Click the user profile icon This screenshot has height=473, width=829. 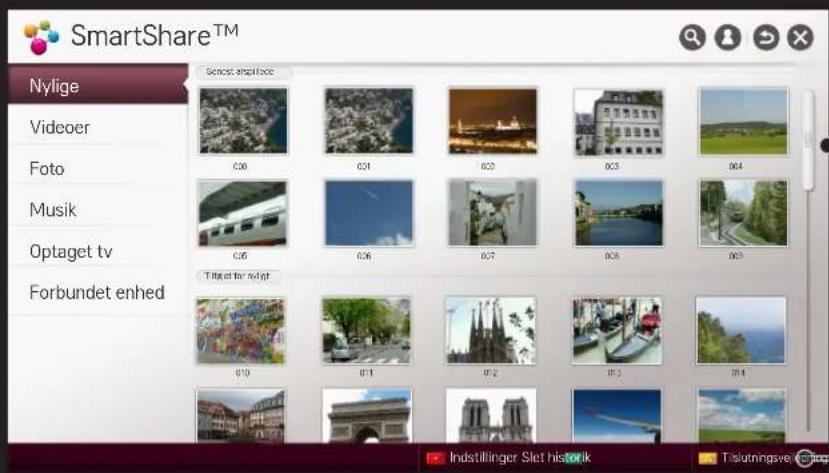[728, 38]
